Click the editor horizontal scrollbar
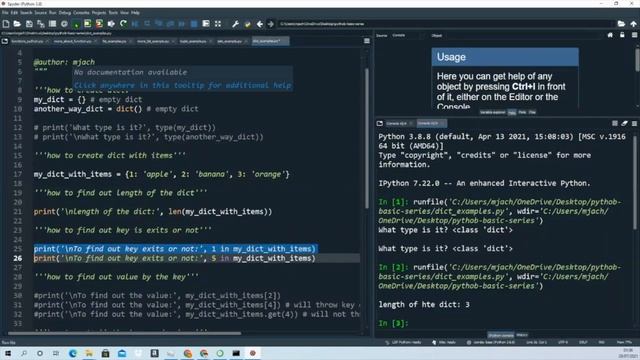The width and height of the screenshot is (640, 360). [124, 333]
